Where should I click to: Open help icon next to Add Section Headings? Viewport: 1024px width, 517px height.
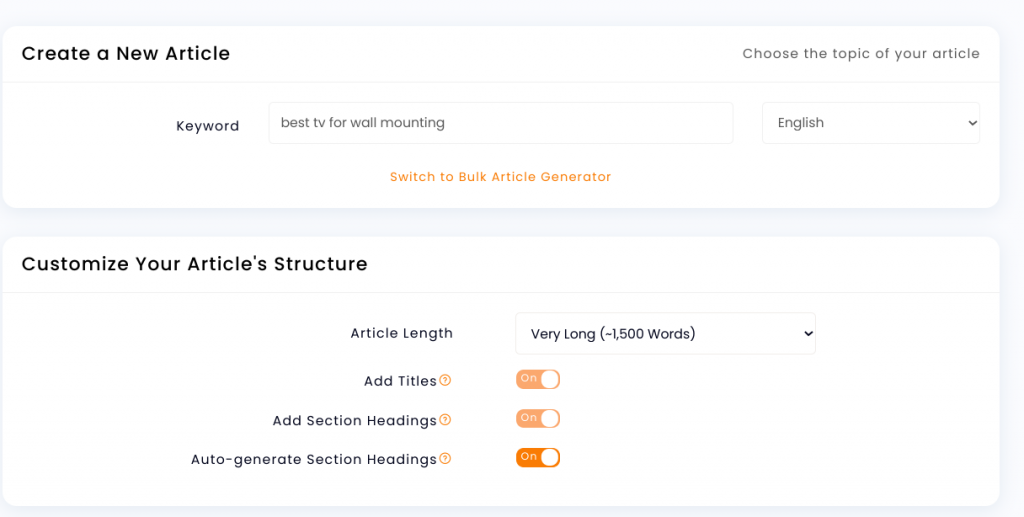point(445,420)
